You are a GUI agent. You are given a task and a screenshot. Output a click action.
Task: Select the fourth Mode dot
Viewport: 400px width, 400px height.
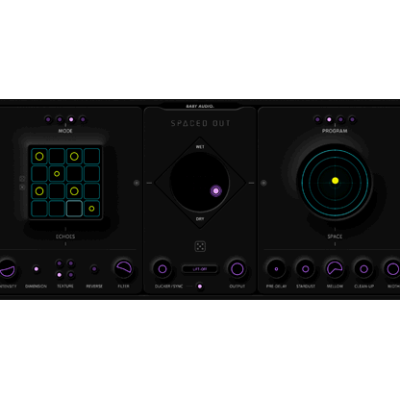(83, 119)
